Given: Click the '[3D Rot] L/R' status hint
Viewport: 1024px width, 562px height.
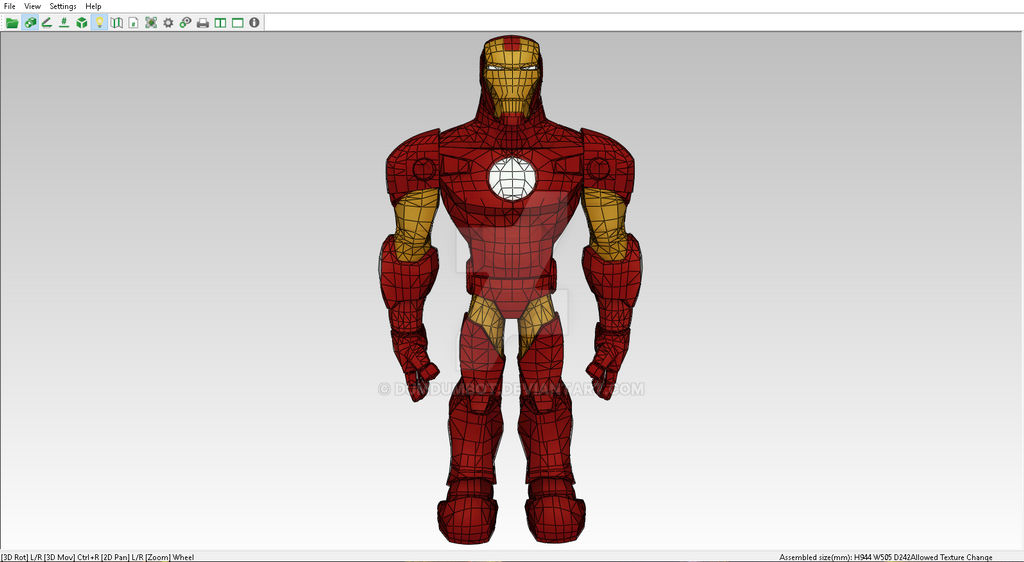Looking at the screenshot, I should [x=20, y=557].
